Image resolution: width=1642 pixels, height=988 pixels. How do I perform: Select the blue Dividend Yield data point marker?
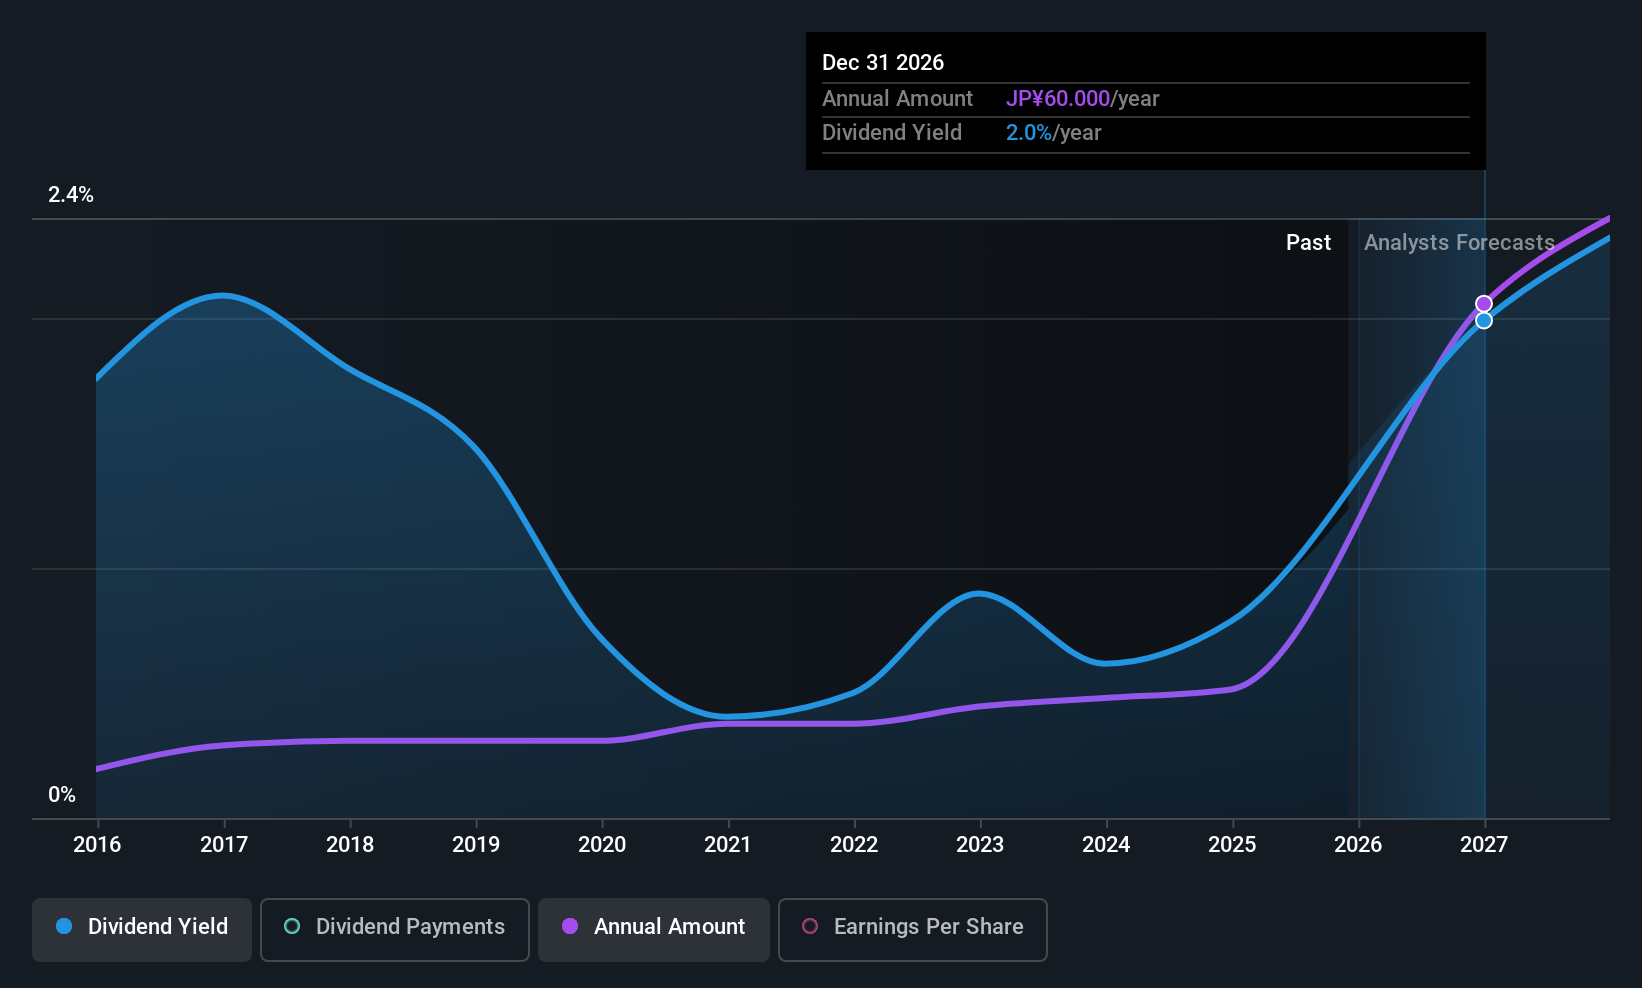[x=1484, y=320]
